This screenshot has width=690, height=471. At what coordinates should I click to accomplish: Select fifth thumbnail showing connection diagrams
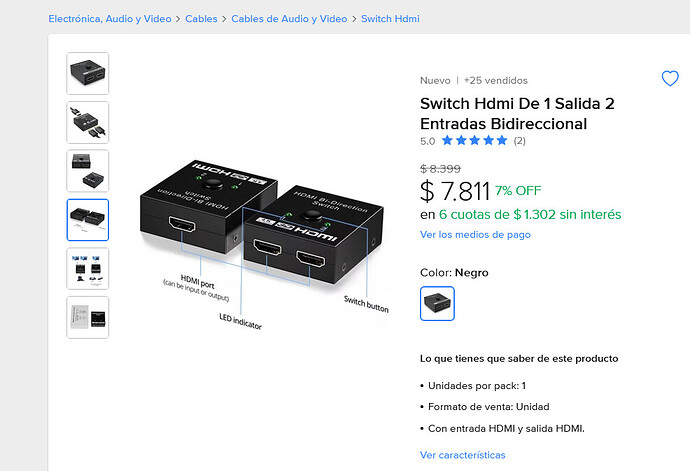click(88, 269)
